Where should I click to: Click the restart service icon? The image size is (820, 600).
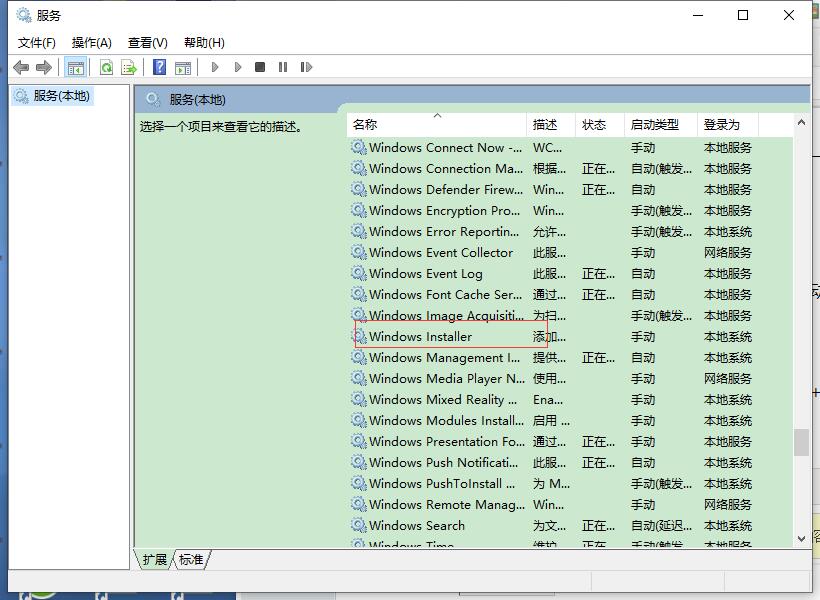(306, 67)
